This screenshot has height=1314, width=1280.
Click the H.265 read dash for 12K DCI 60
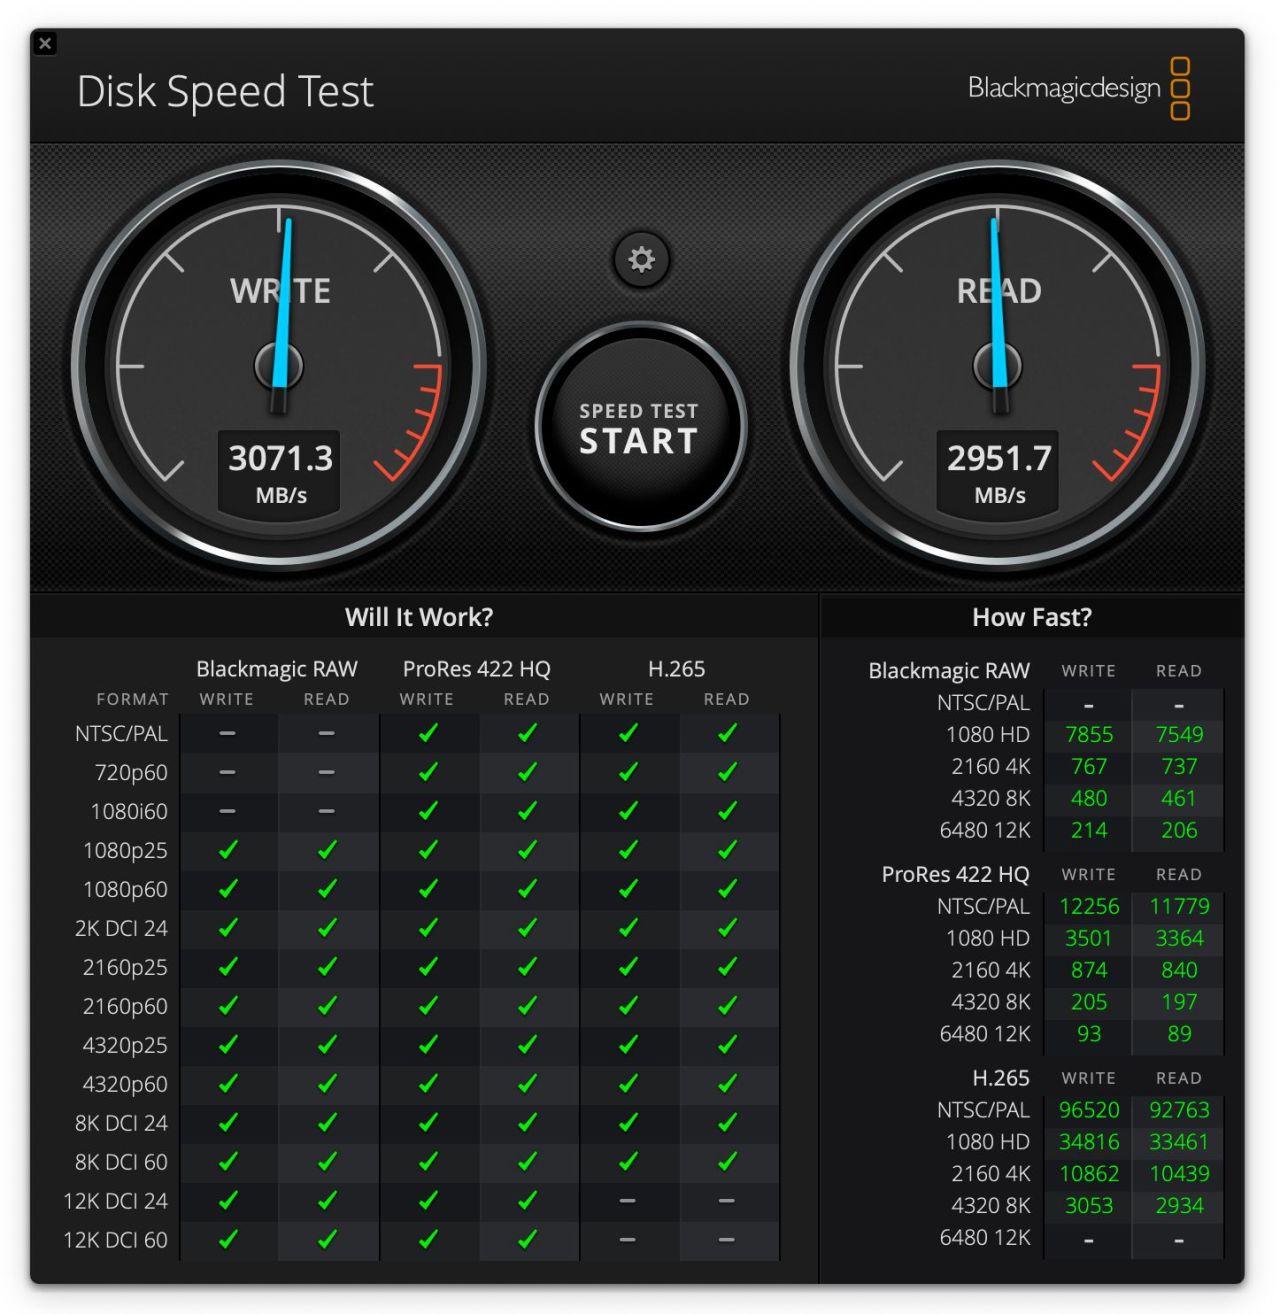[x=727, y=1240]
